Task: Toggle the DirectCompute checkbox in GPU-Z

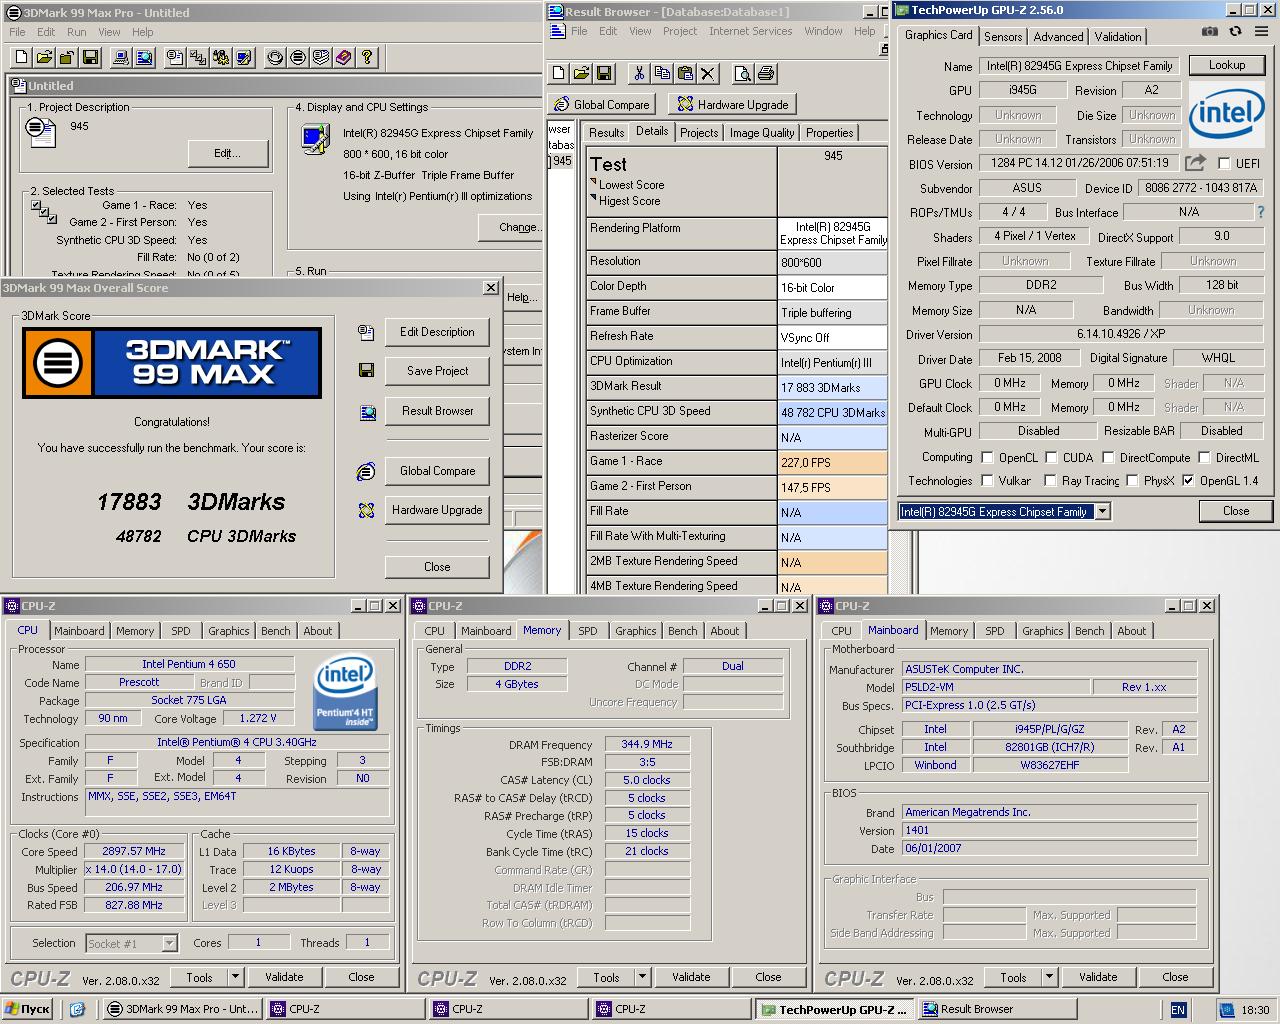Action: pos(1108,457)
